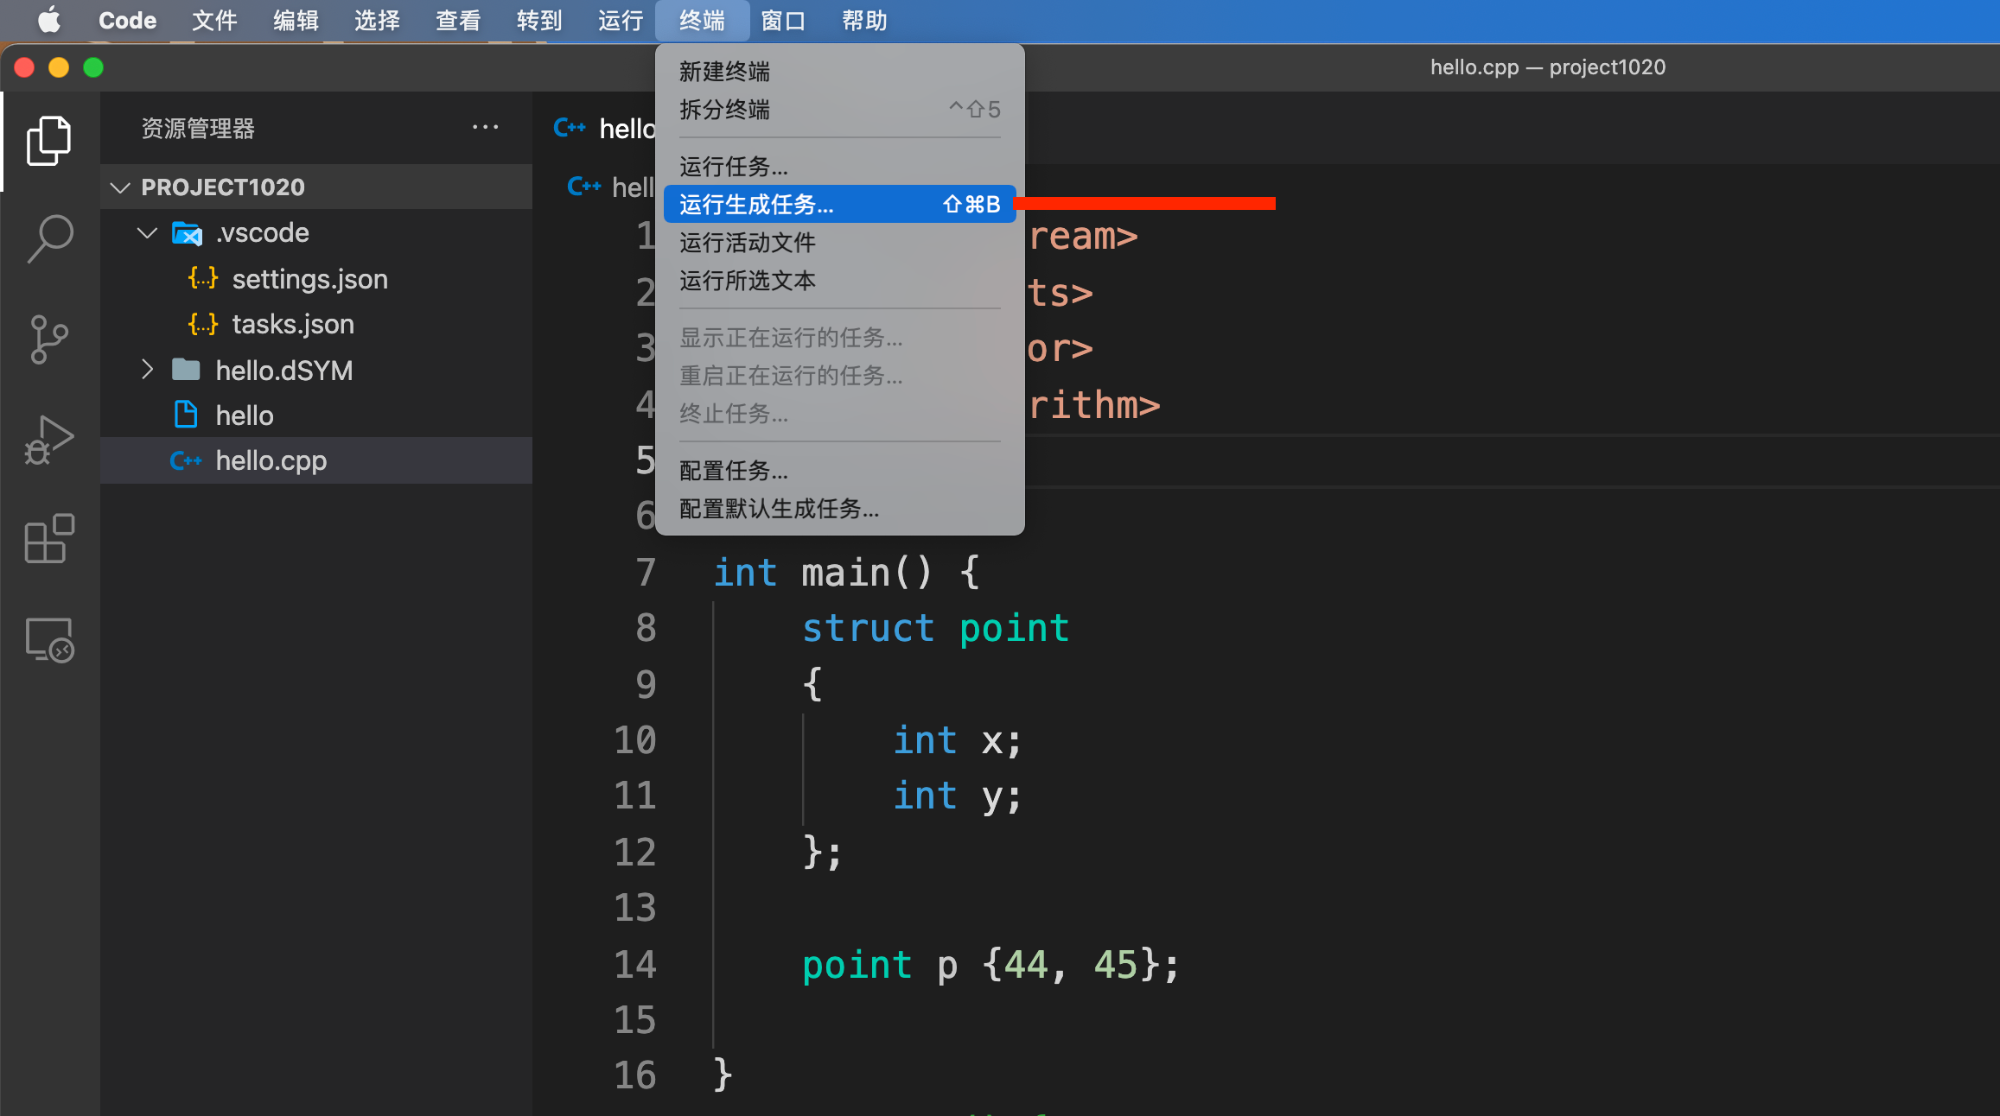Expand the hello.dSYM folder
2000x1116 pixels.
(148, 370)
